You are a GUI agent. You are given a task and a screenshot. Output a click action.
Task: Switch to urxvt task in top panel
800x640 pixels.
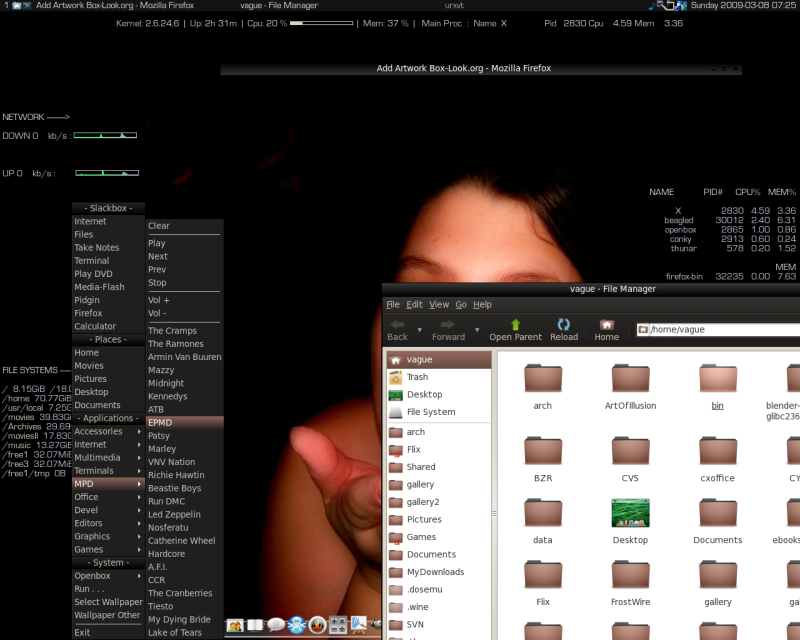click(x=454, y=6)
